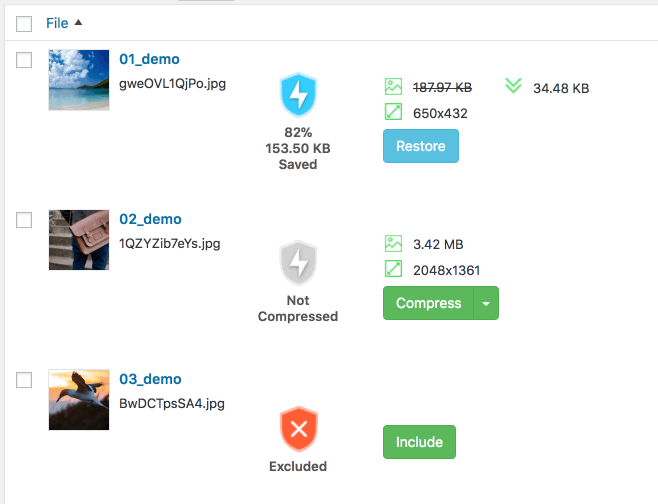Mark the checkbox for 03_demo
Viewport: 658px width, 504px height.
pyautogui.click(x=24, y=380)
